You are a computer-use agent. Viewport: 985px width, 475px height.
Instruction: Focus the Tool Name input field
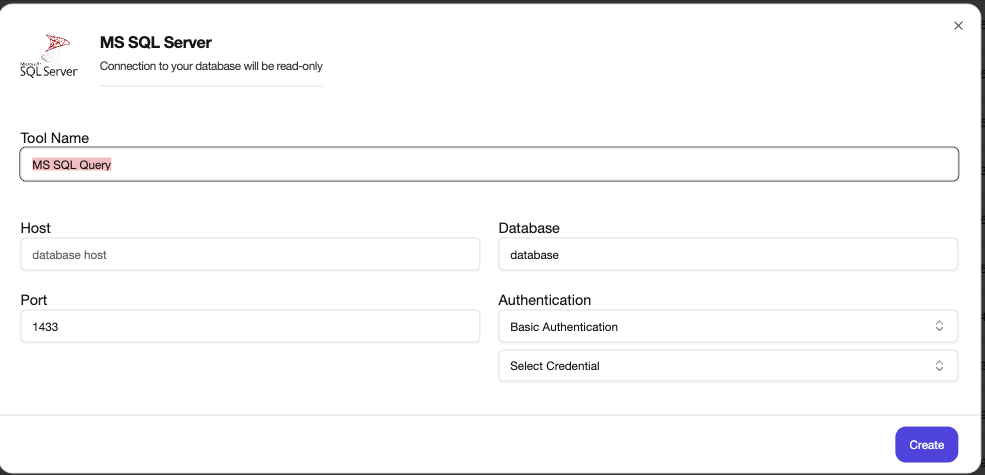(x=489, y=165)
